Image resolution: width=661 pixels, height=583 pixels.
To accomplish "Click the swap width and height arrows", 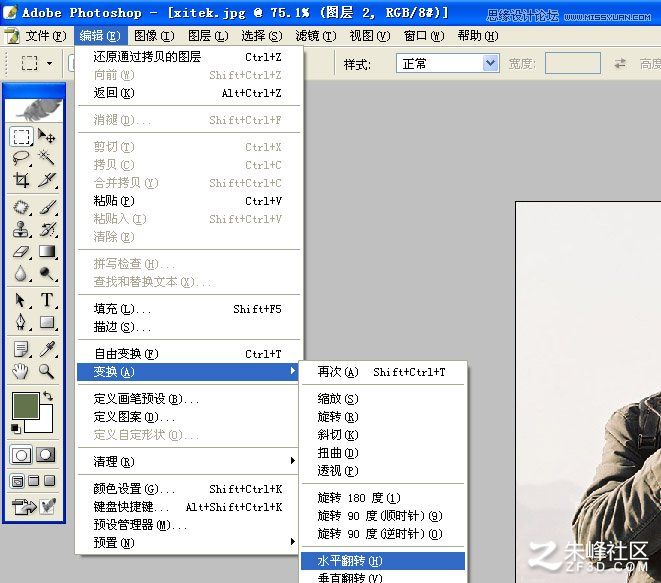I will click(620, 64).
